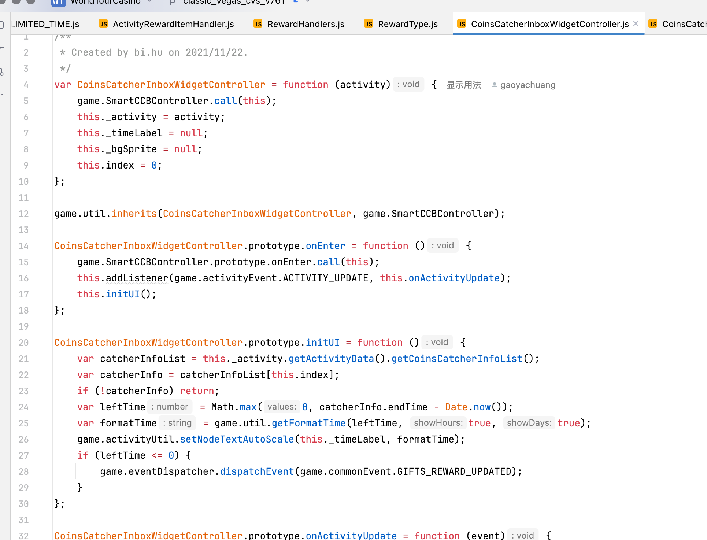
Task: Click the JS file icon on RewardHandlers.js tab
Action: pyautogui.click(x=259, y=23)
